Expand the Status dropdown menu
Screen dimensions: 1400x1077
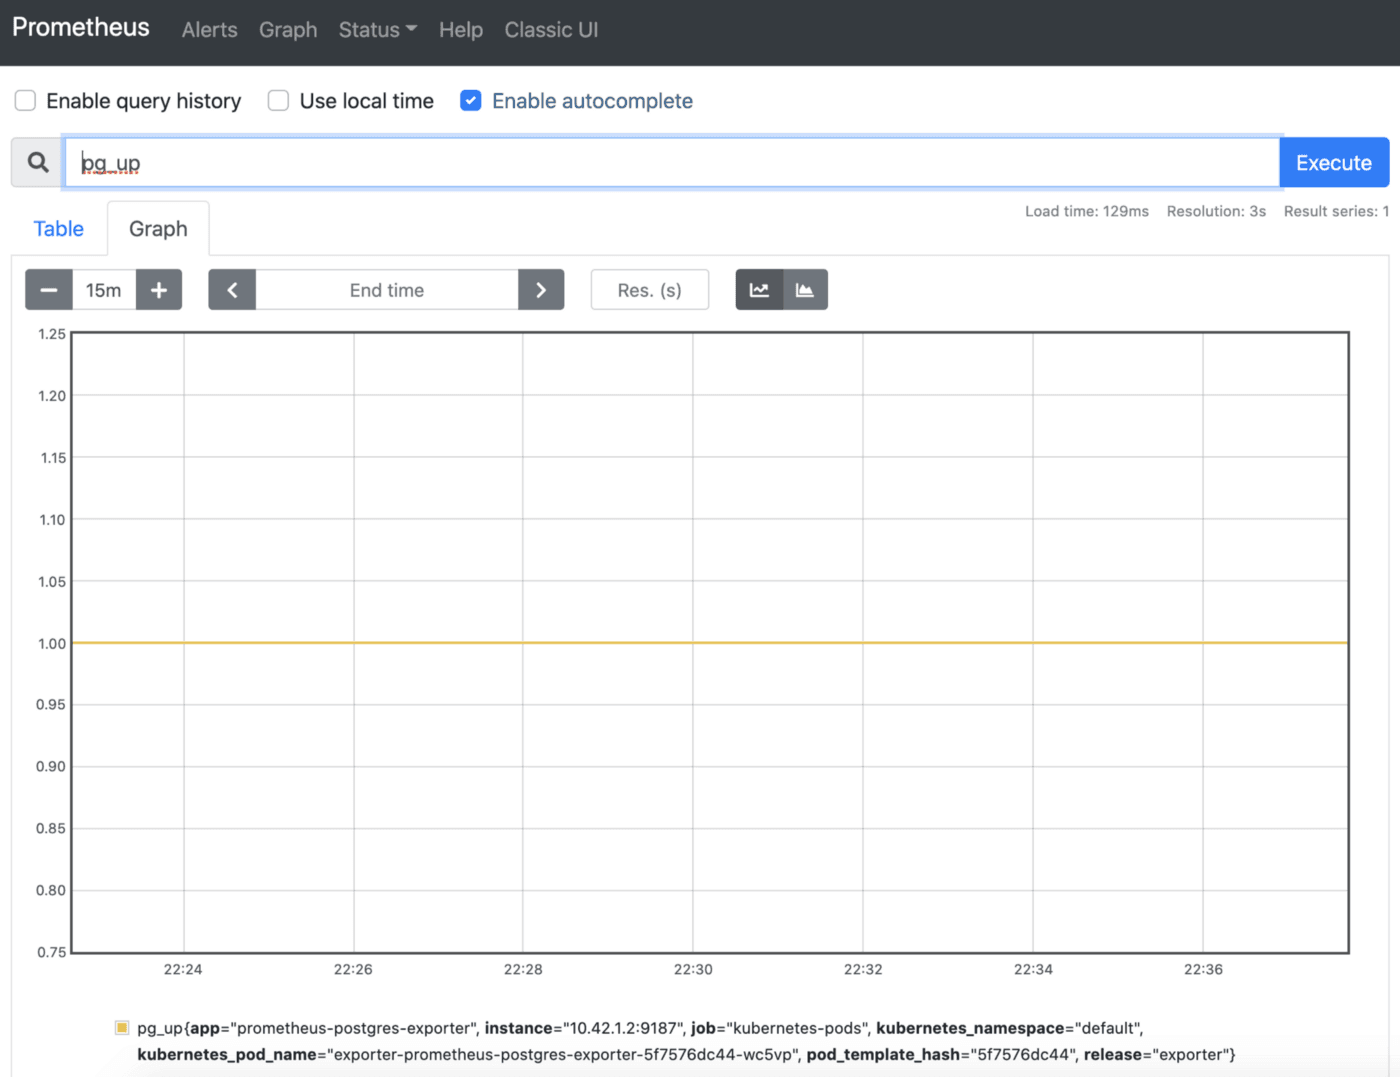(377, 30)
